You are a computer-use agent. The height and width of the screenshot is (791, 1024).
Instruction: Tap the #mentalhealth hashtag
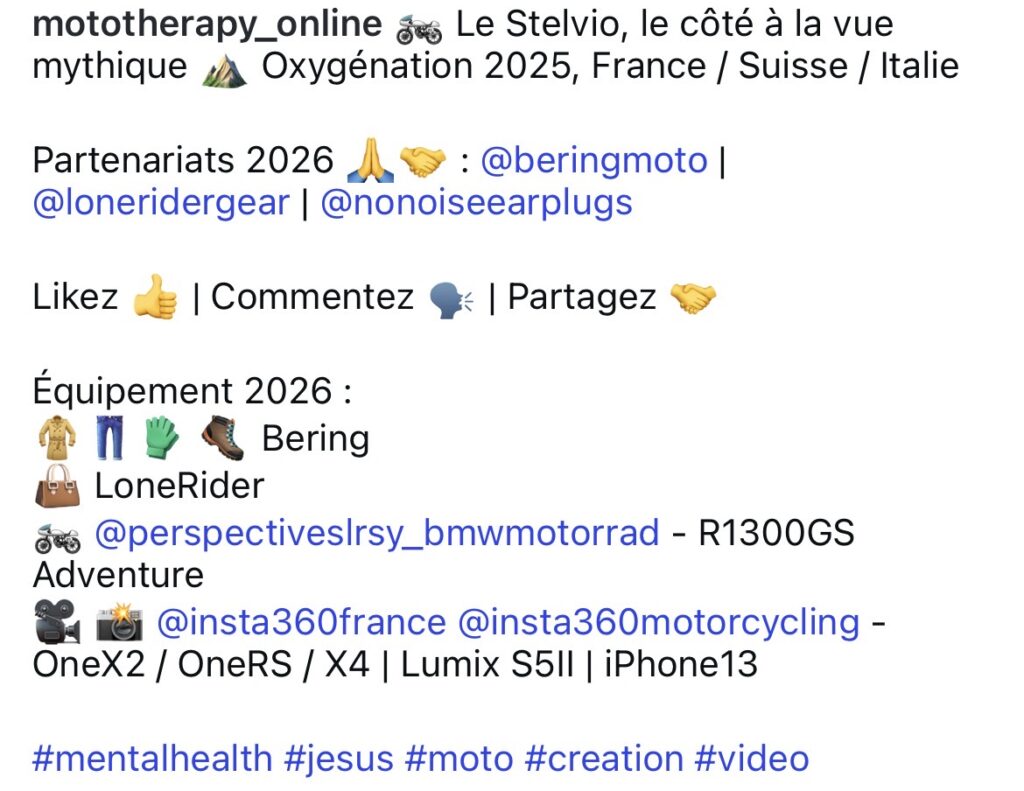click(x=152, y=759)
